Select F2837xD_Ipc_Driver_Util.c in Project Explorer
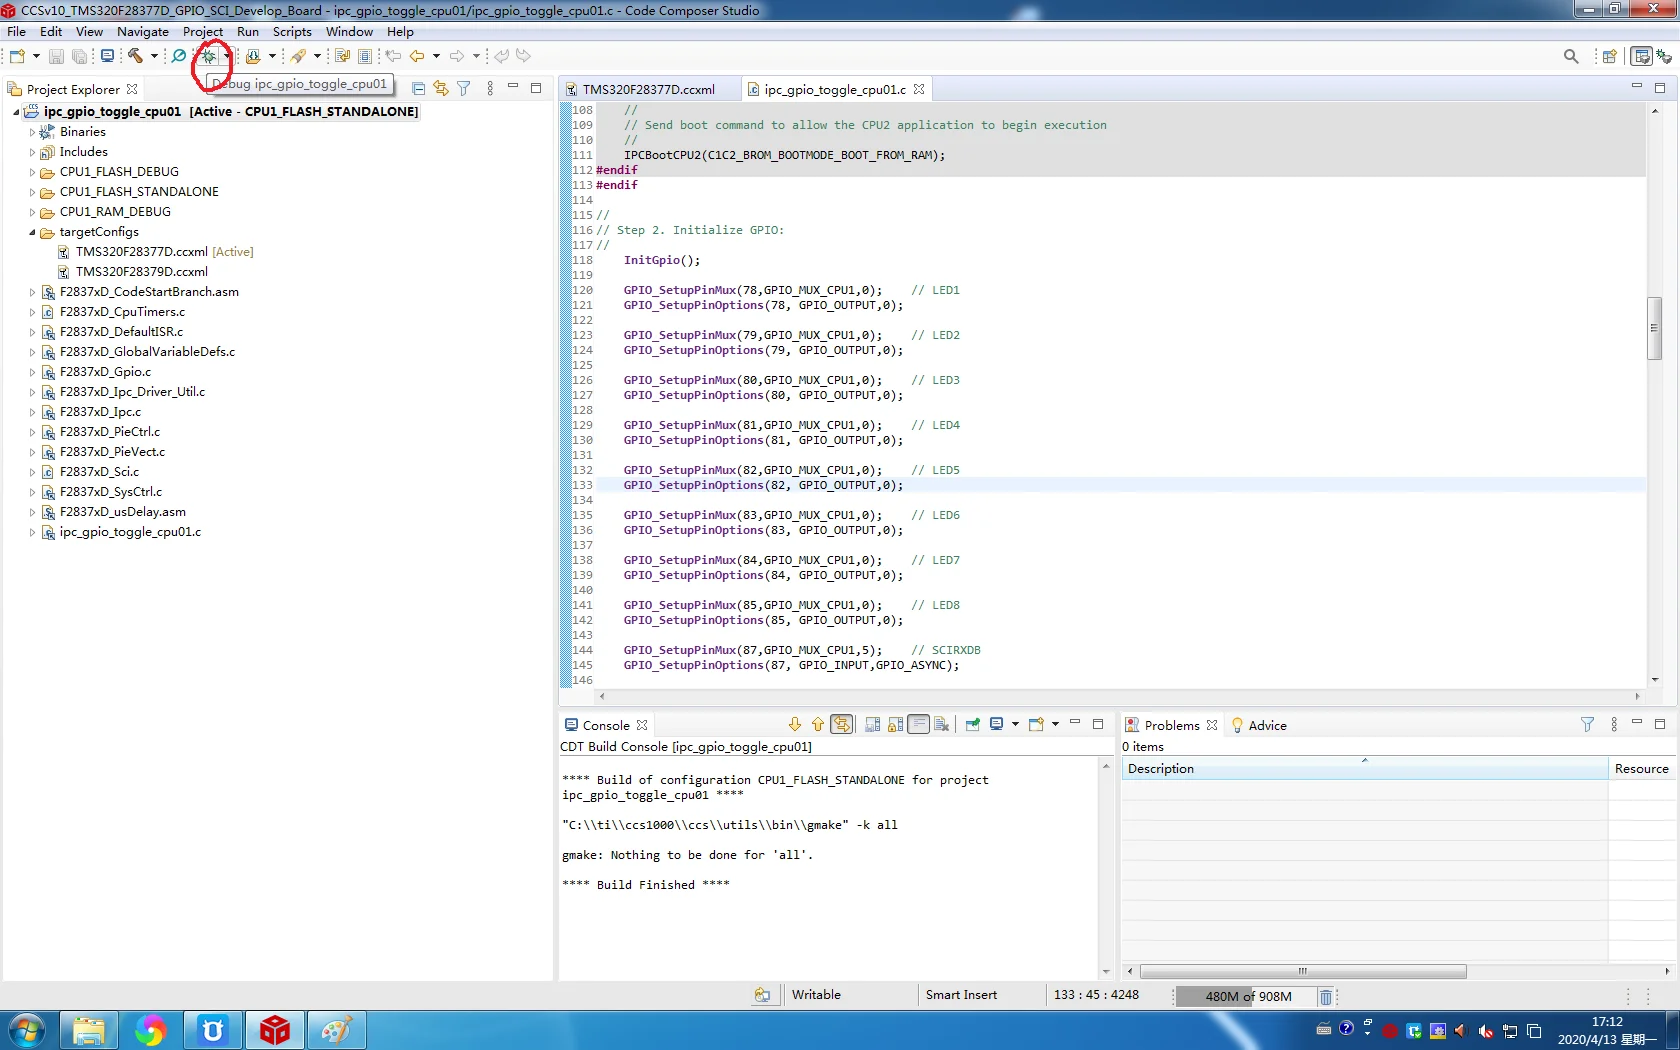 pos(132,392)
